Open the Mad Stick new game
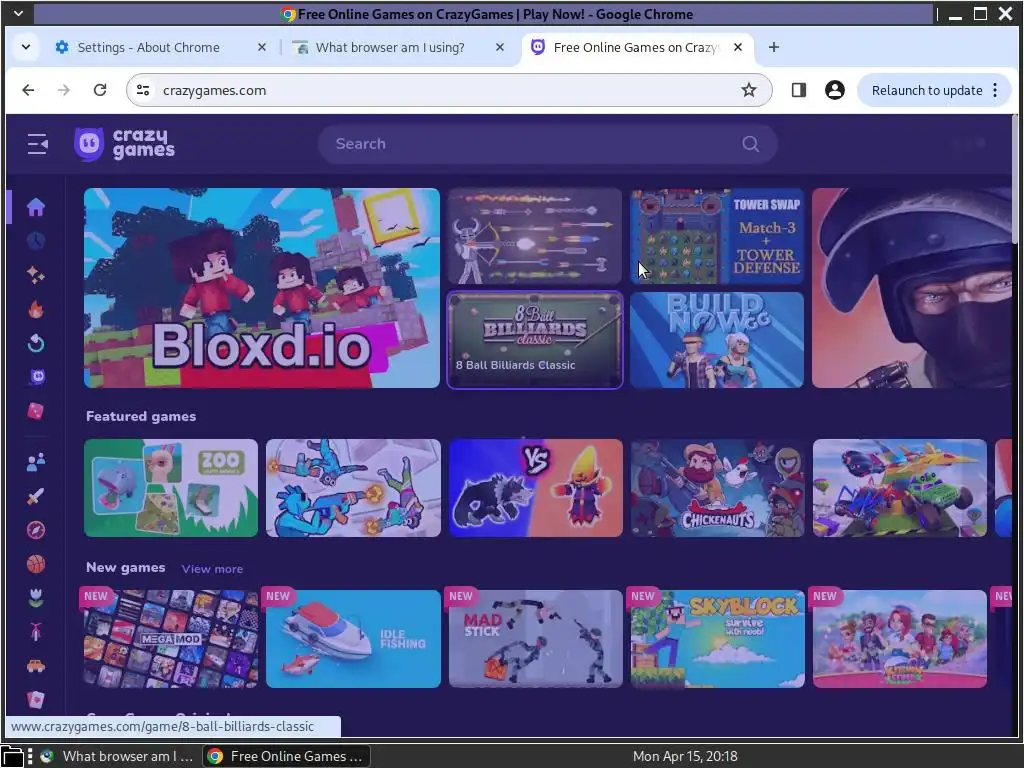 click(536, 639)
